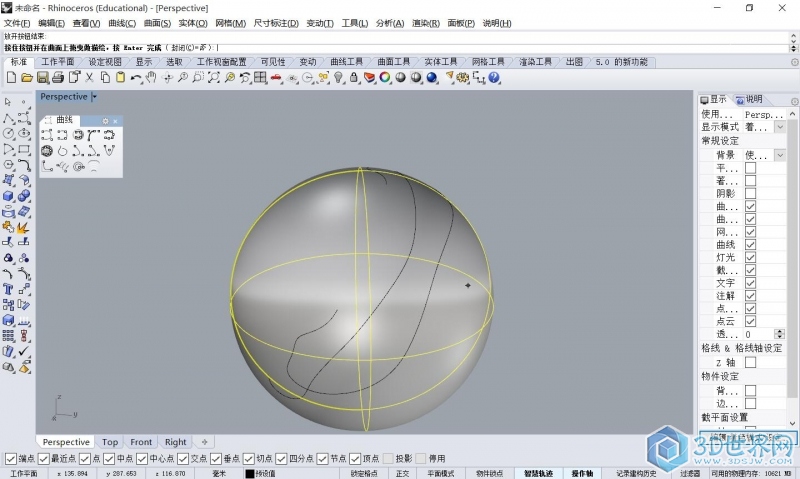Viewport: 800px width, 479px height.
Task: Click the Copy icon in toolbar
Action: pyautogui.click(x=105, y=78)
